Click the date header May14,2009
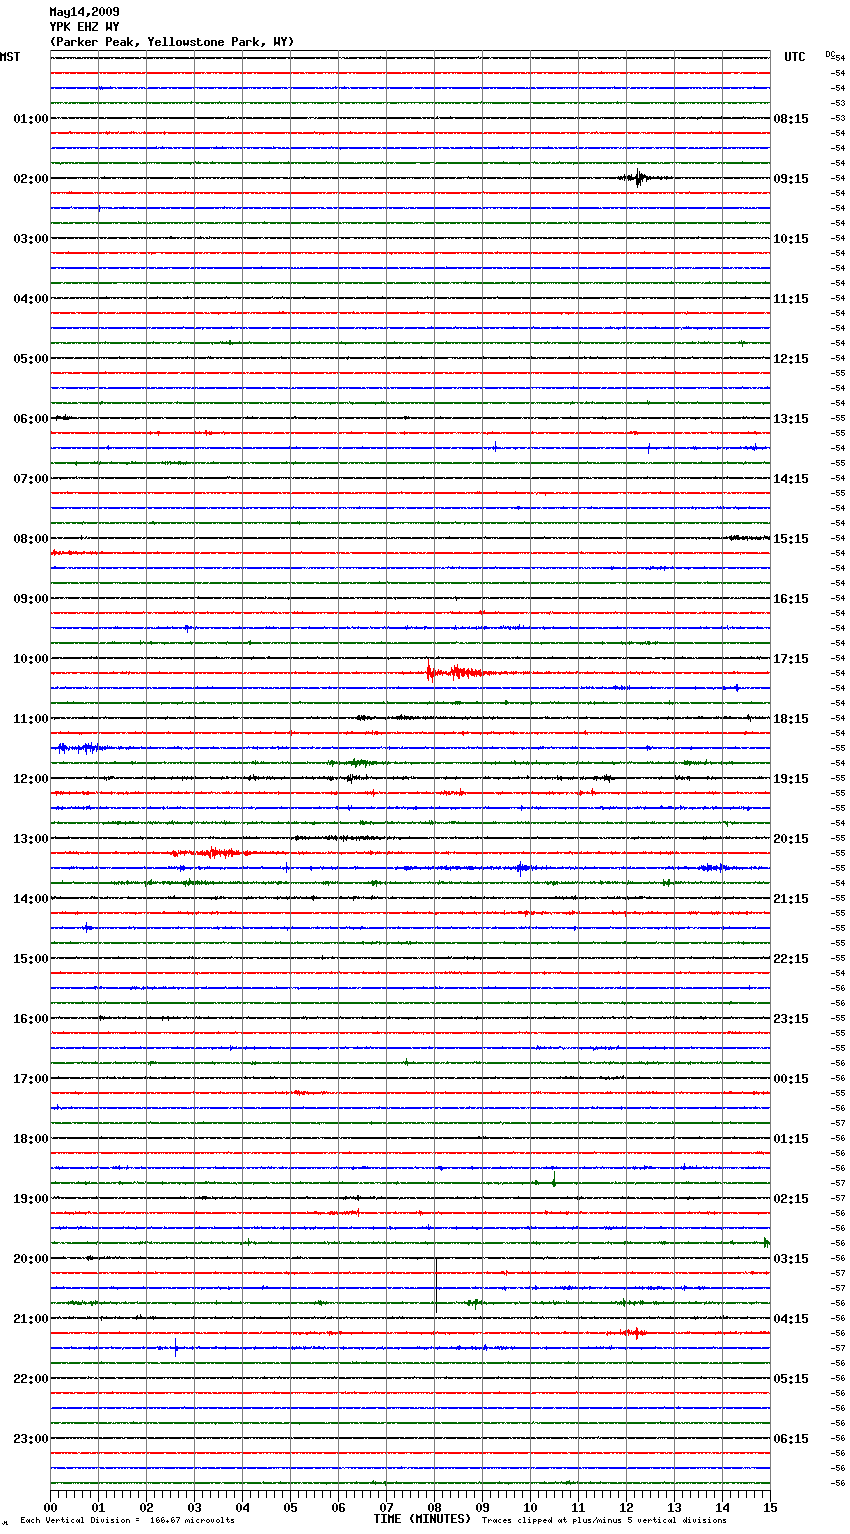 [84, 12]
